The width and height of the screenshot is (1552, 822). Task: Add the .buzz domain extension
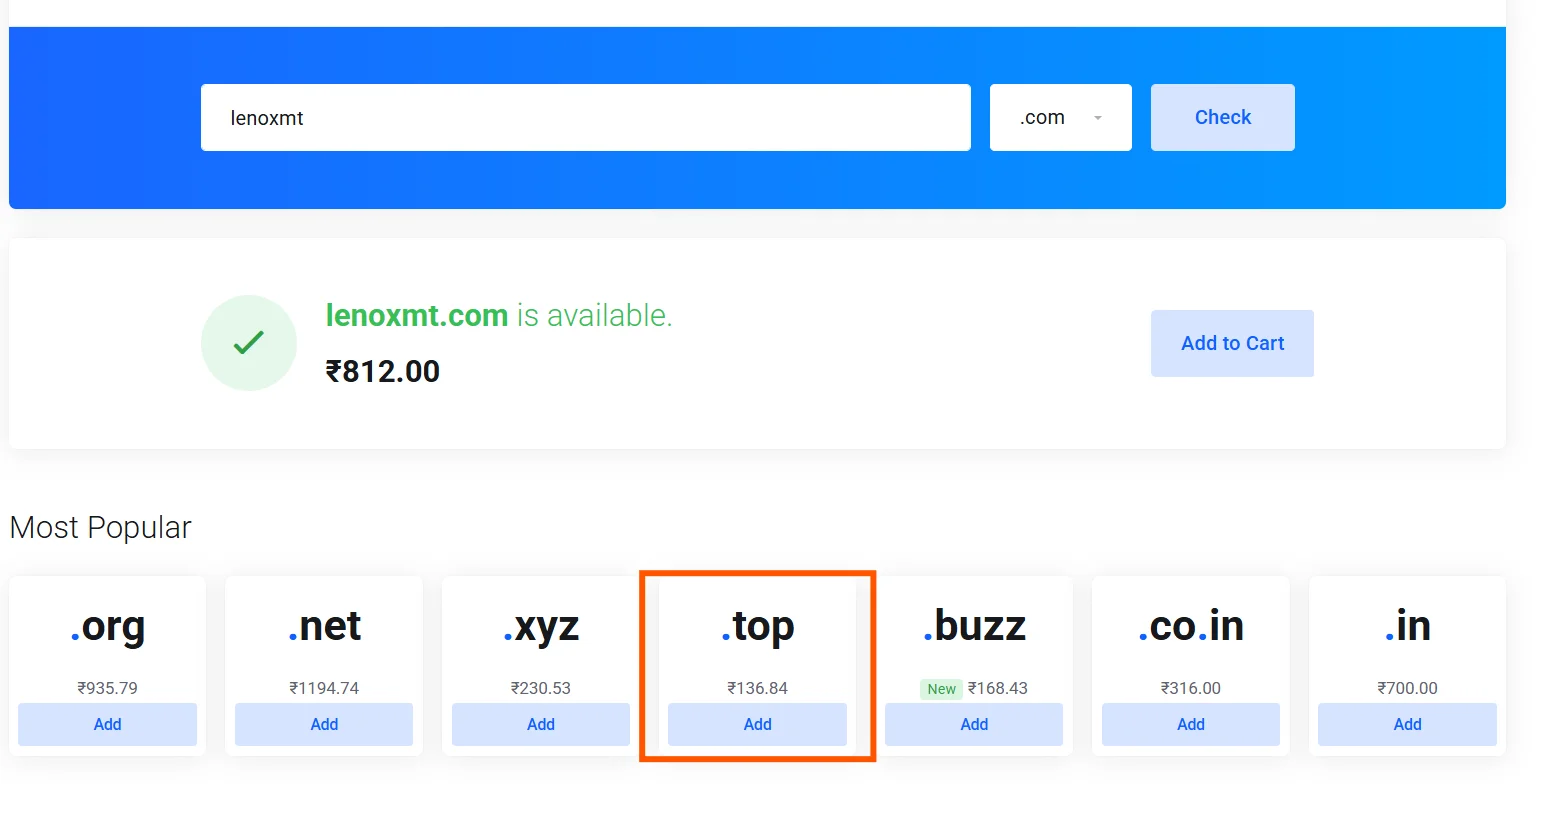(x=973, y=724)
